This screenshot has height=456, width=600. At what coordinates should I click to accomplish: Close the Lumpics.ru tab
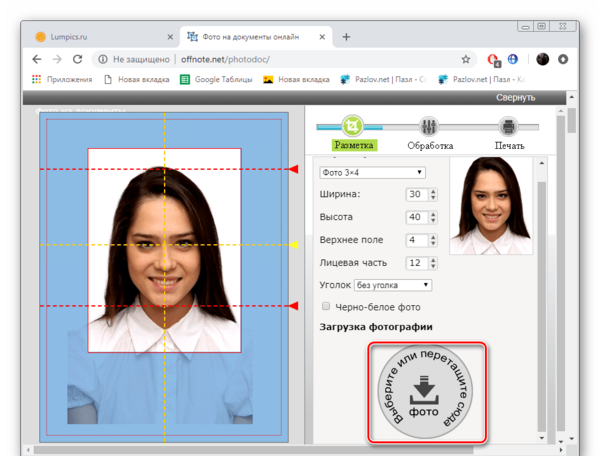pos(170,37)
